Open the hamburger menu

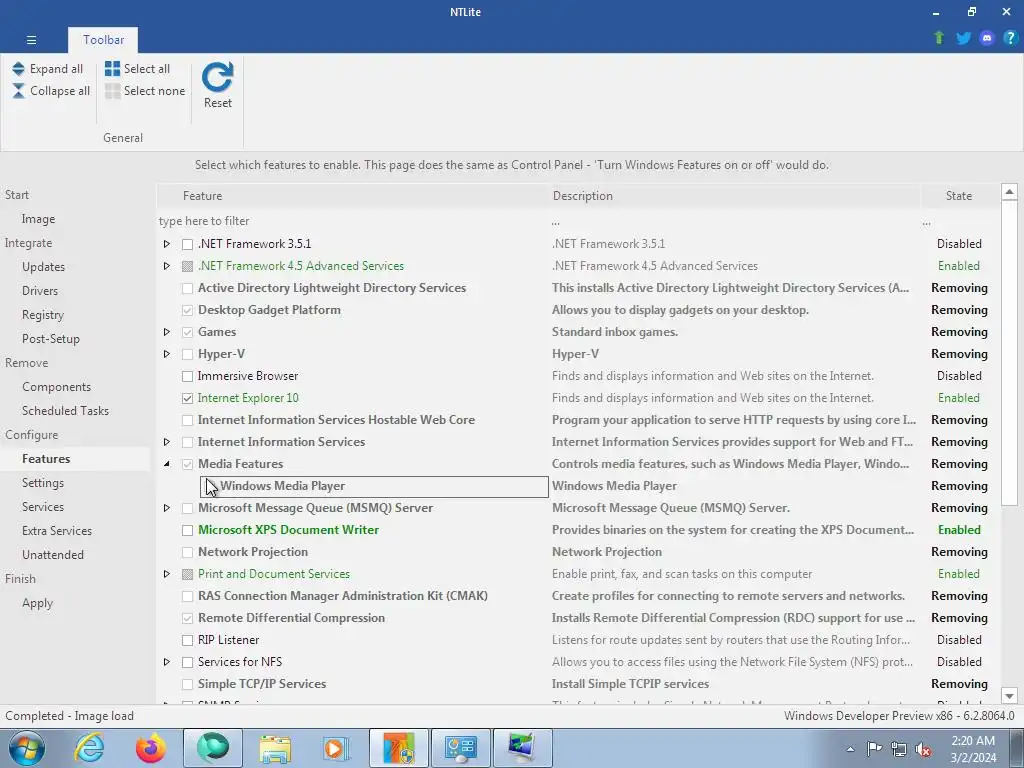pyautogui.click(x=31, y=40)
